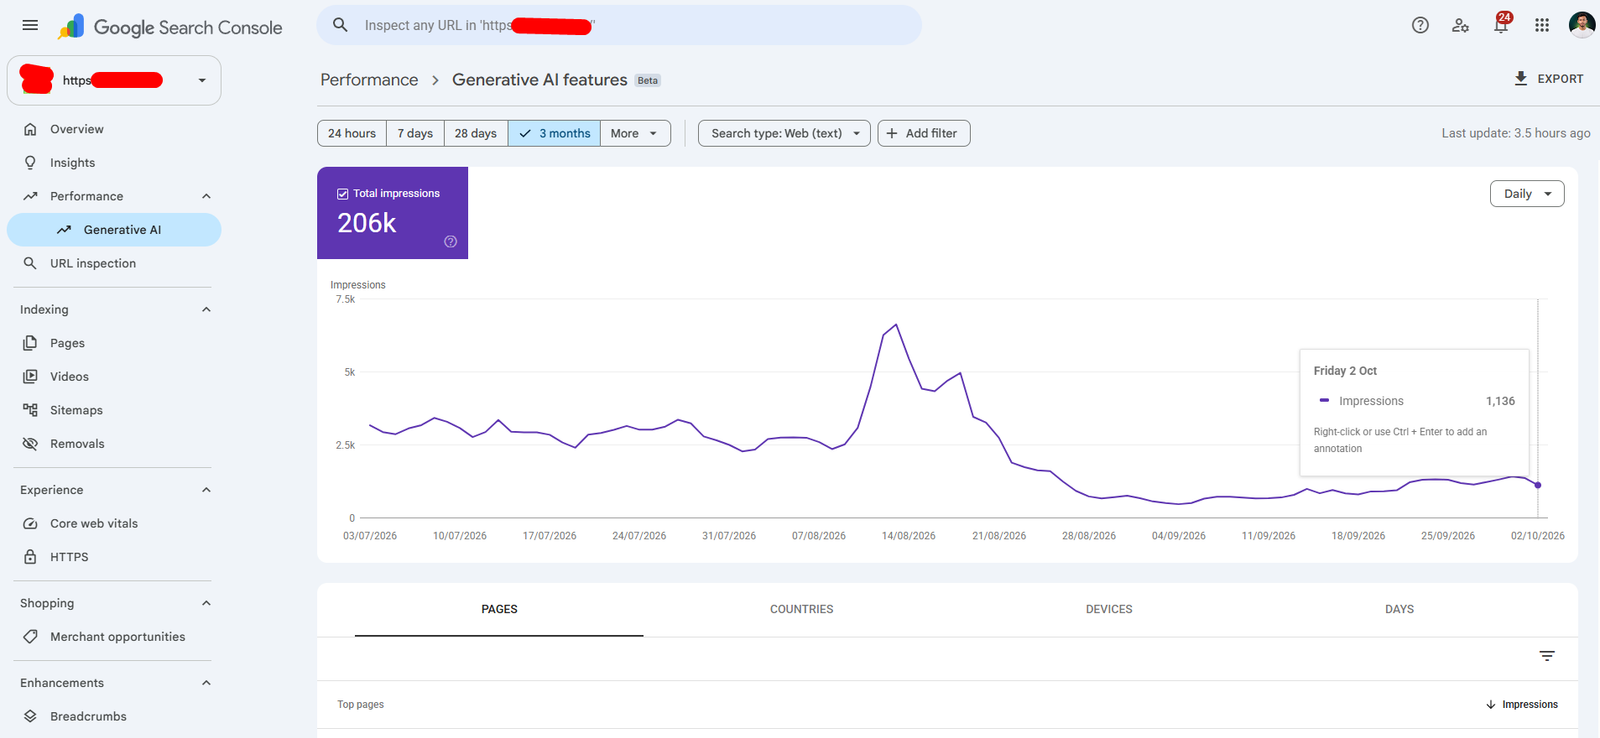
Task: Click the Overview home icon
Action: pos(30,129)
